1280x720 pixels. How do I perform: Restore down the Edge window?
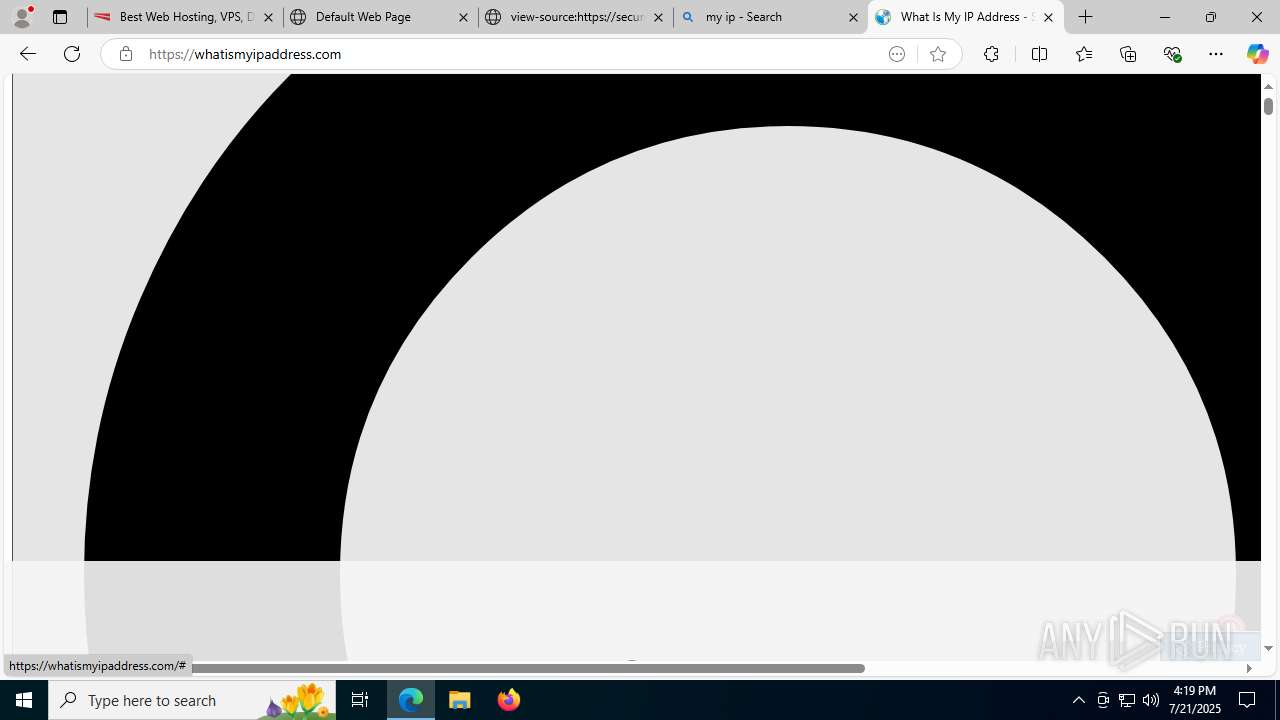[x=1210, y=17]
